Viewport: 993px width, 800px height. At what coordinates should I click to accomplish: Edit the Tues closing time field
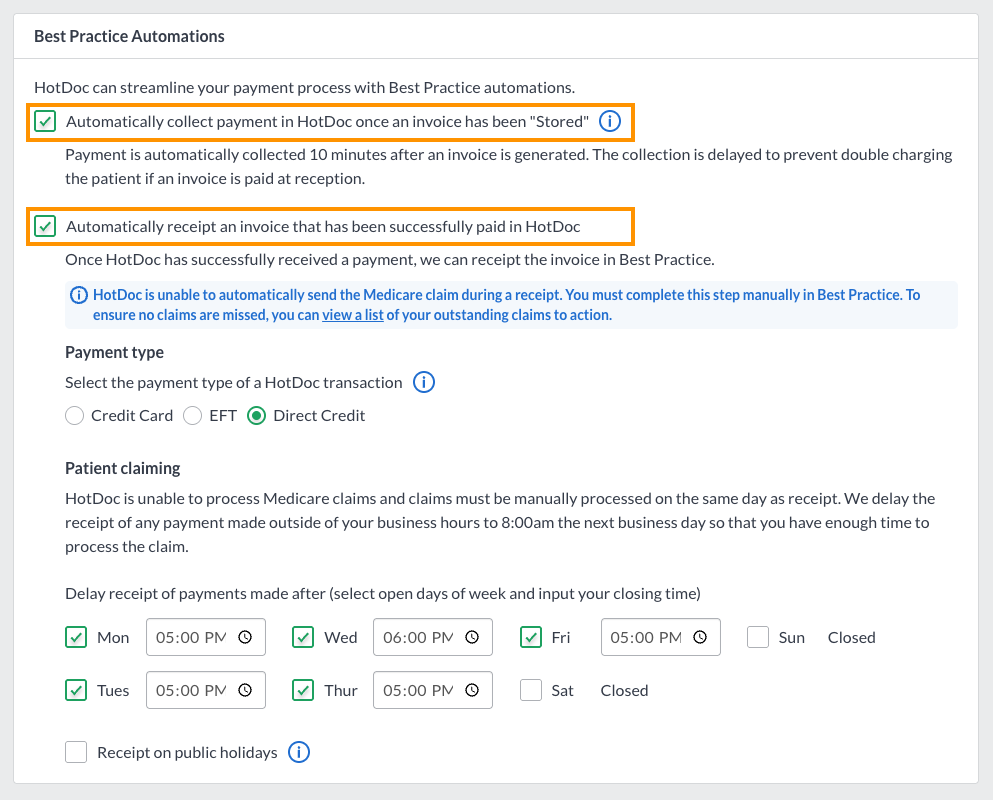(x=206, y=690)
